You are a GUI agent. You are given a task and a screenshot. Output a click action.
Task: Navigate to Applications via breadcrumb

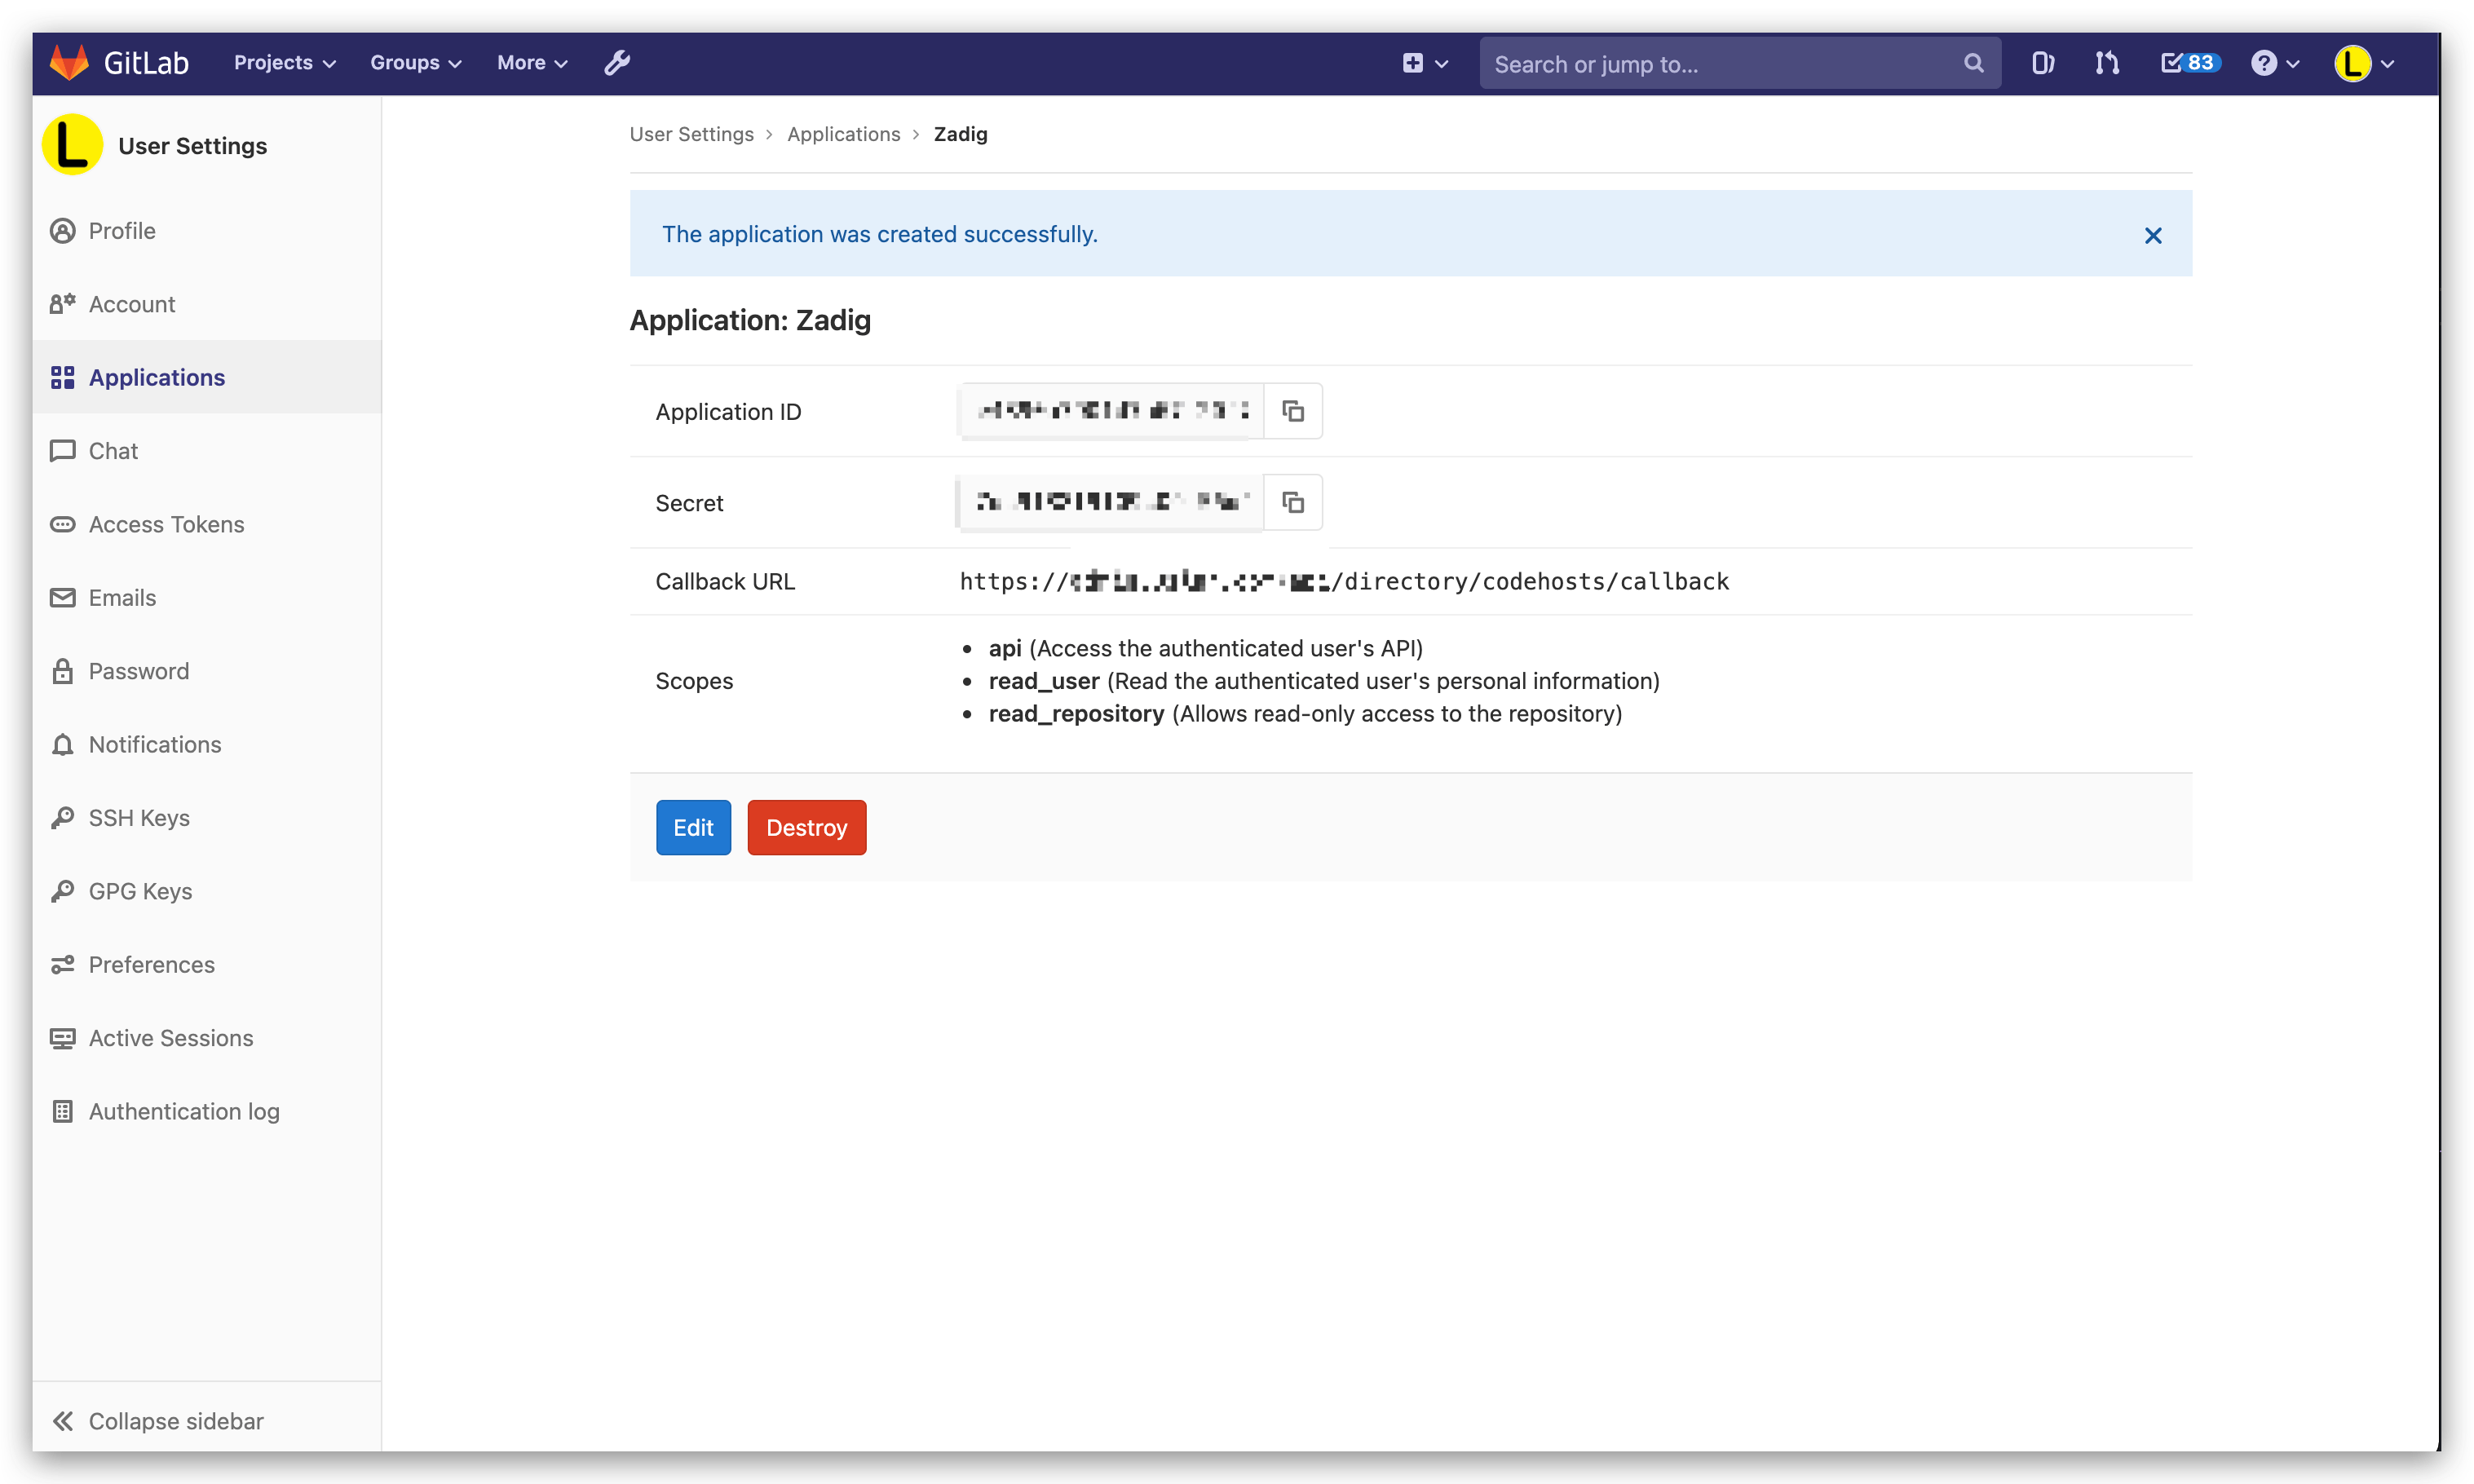843,133
